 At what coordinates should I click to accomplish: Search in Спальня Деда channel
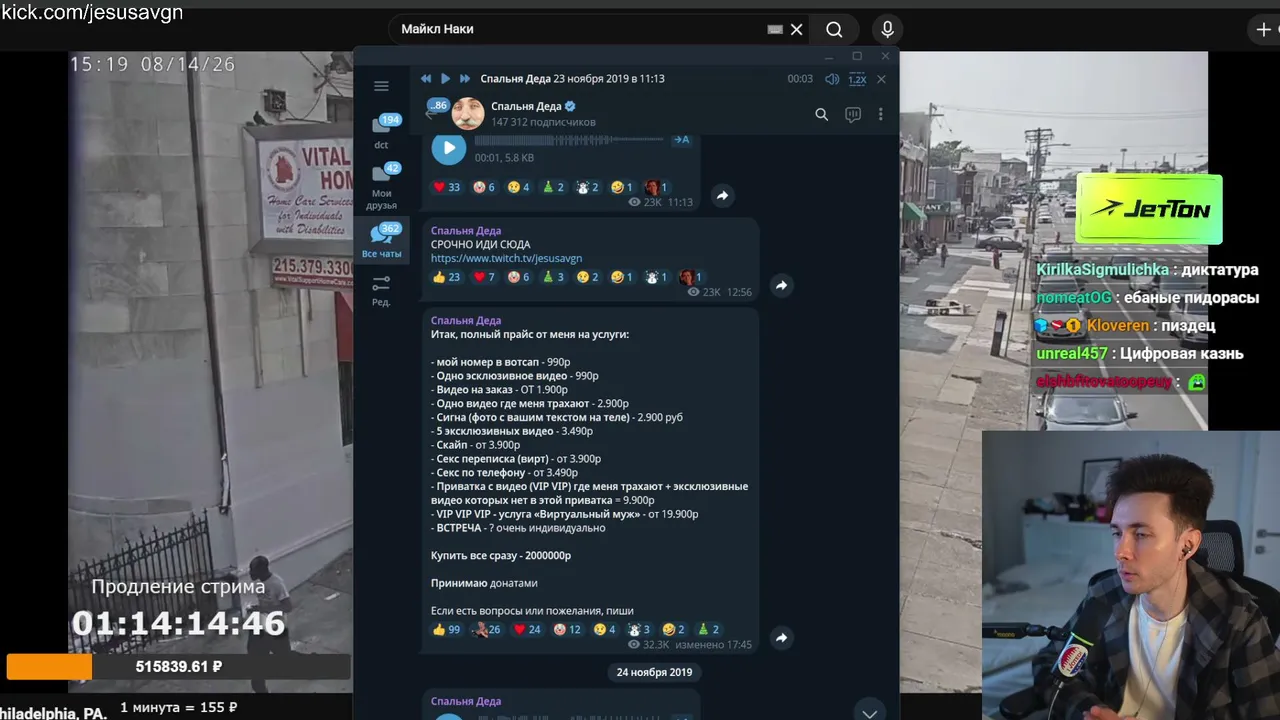821,115
